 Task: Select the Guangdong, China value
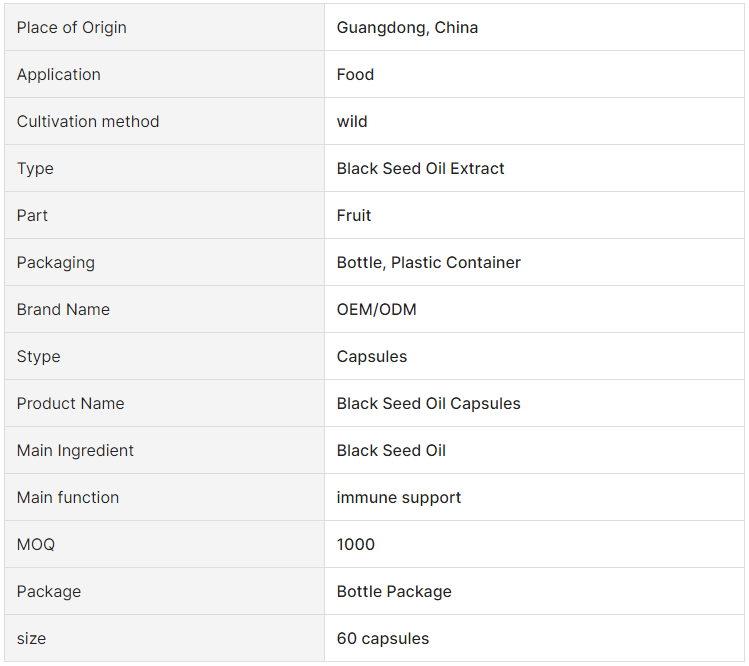coord(407,27)
